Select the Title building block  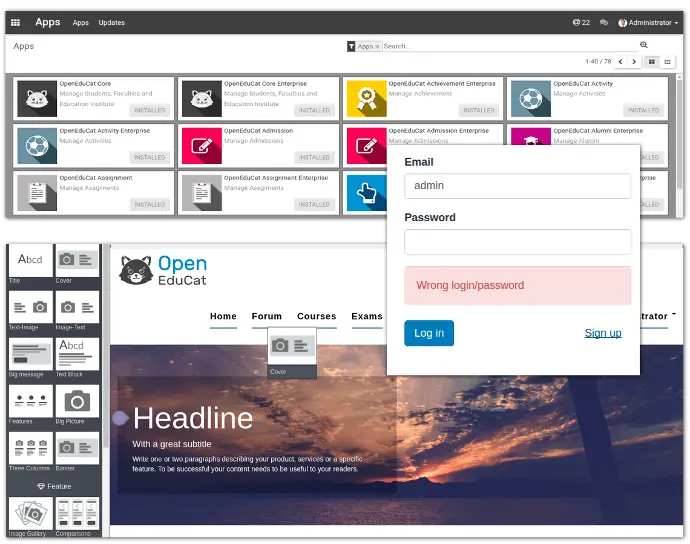point(30,264)
